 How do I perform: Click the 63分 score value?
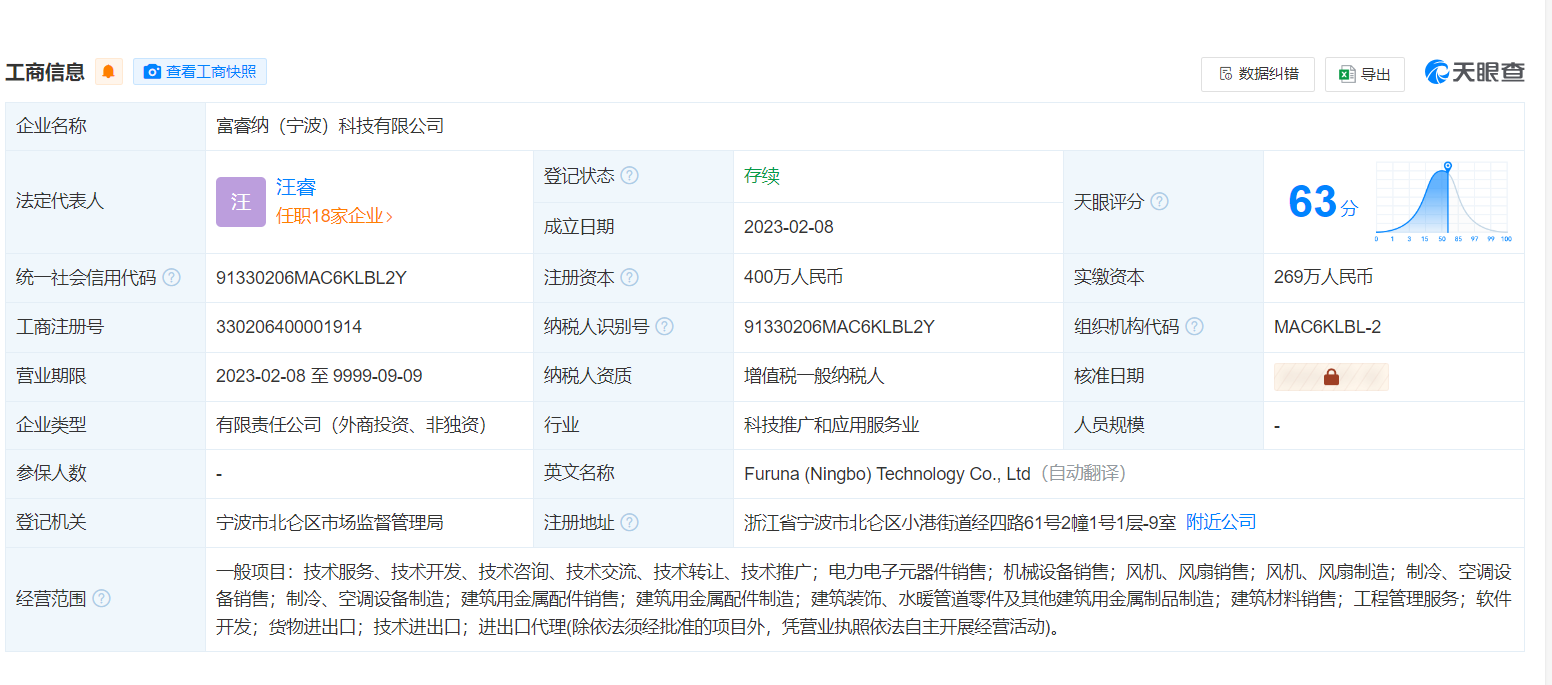[x=1323, y=202]
